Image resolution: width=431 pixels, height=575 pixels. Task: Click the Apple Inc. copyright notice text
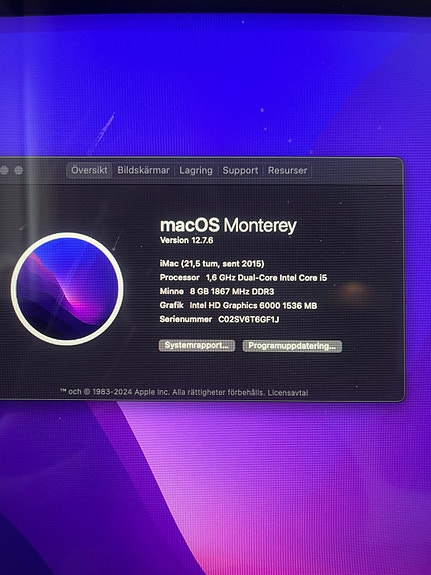tap(162, 392)
